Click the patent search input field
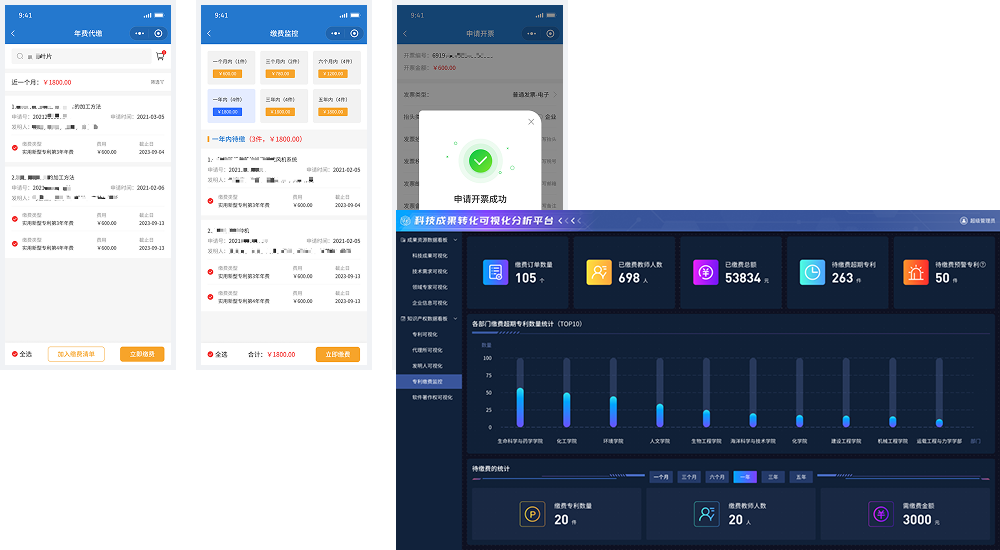The width and height of the screenshot is (1000, 550). [x=80, y=57]
